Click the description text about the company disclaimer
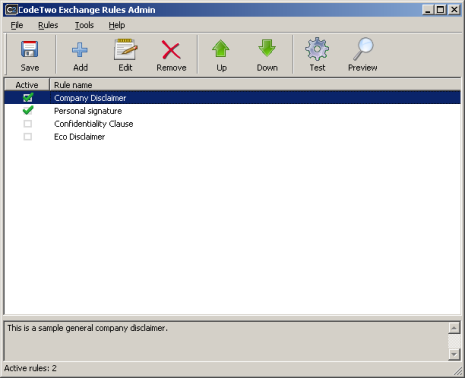 pyautogui.click(x=87, y=328)
